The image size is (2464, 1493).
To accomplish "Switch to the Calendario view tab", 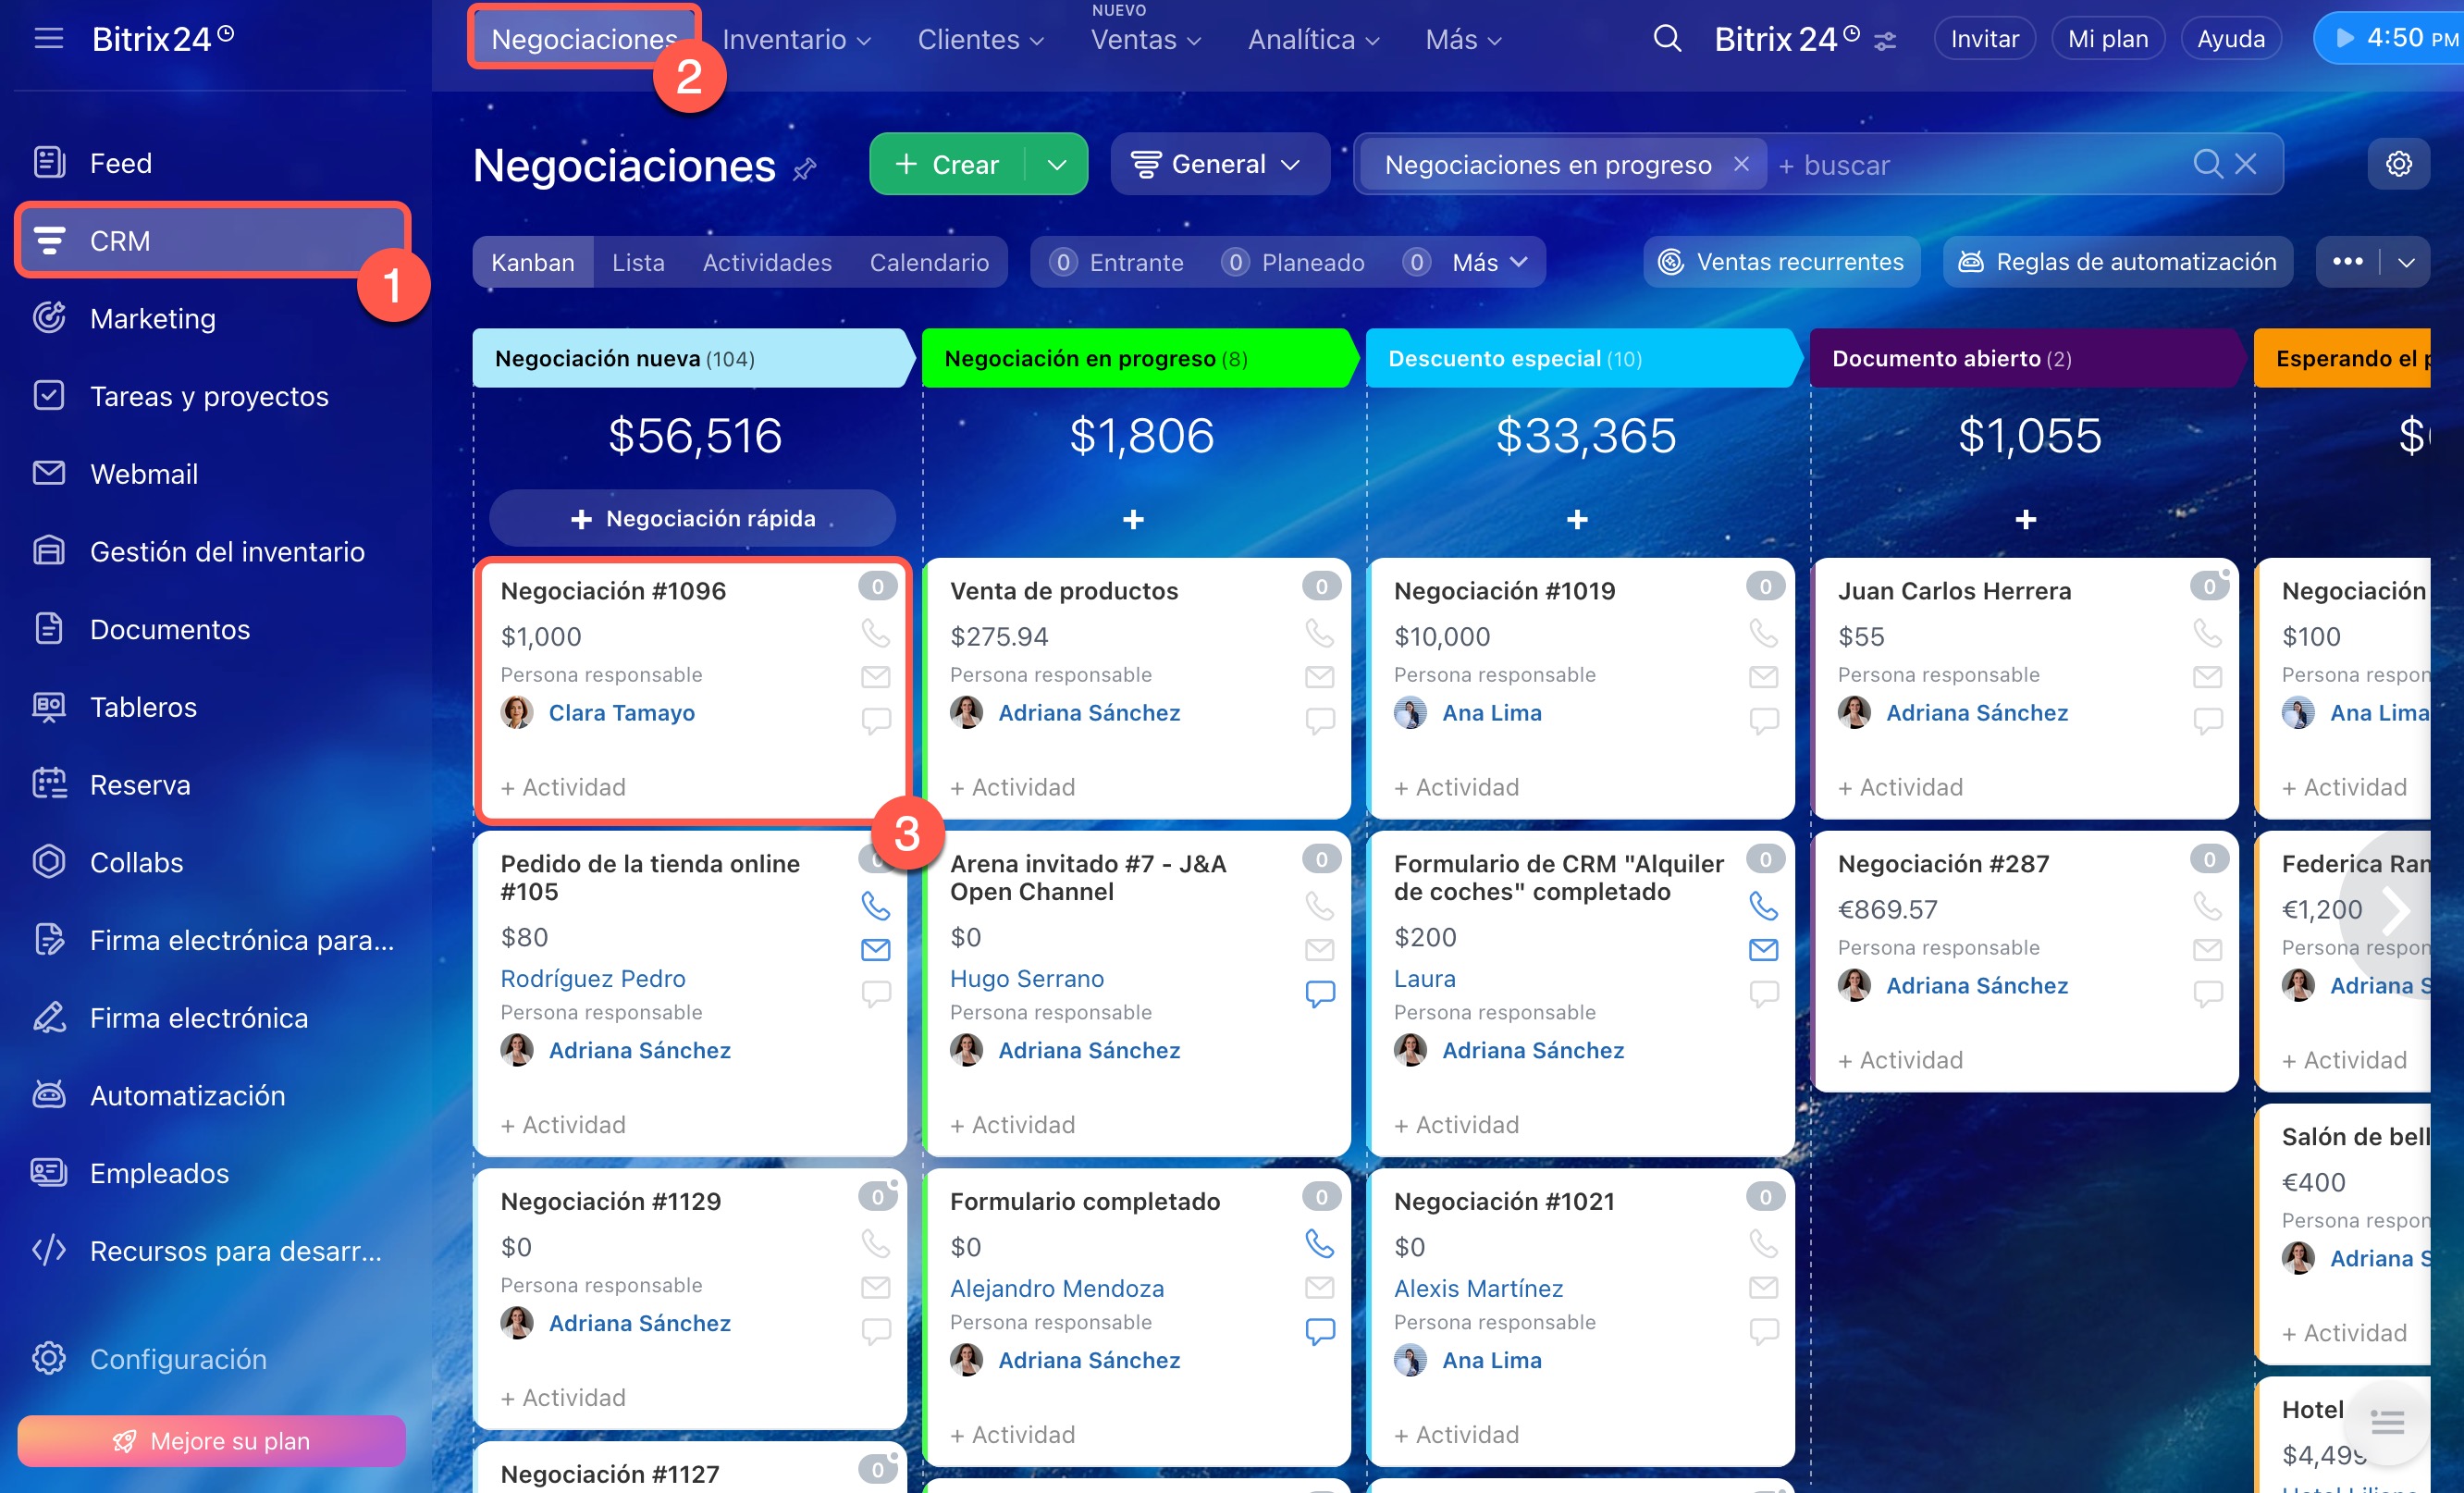I will pyautogui.click(x=928, y=262).
